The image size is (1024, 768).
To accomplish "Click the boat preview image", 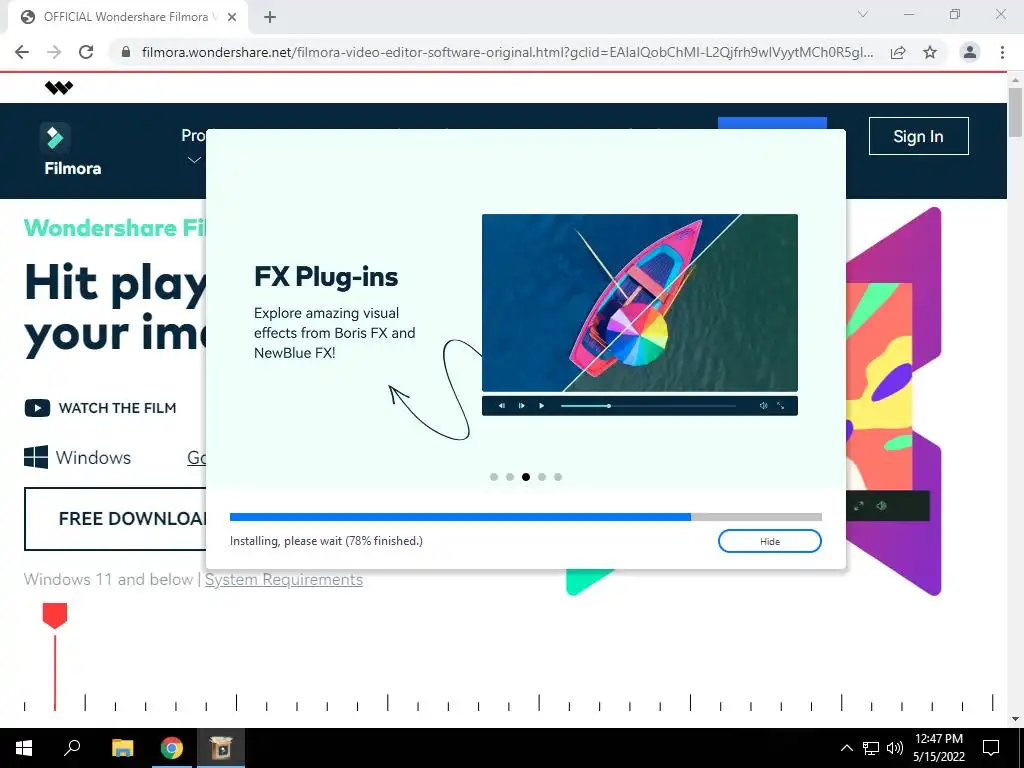I will pyautogui.click(x=639, y=303).
